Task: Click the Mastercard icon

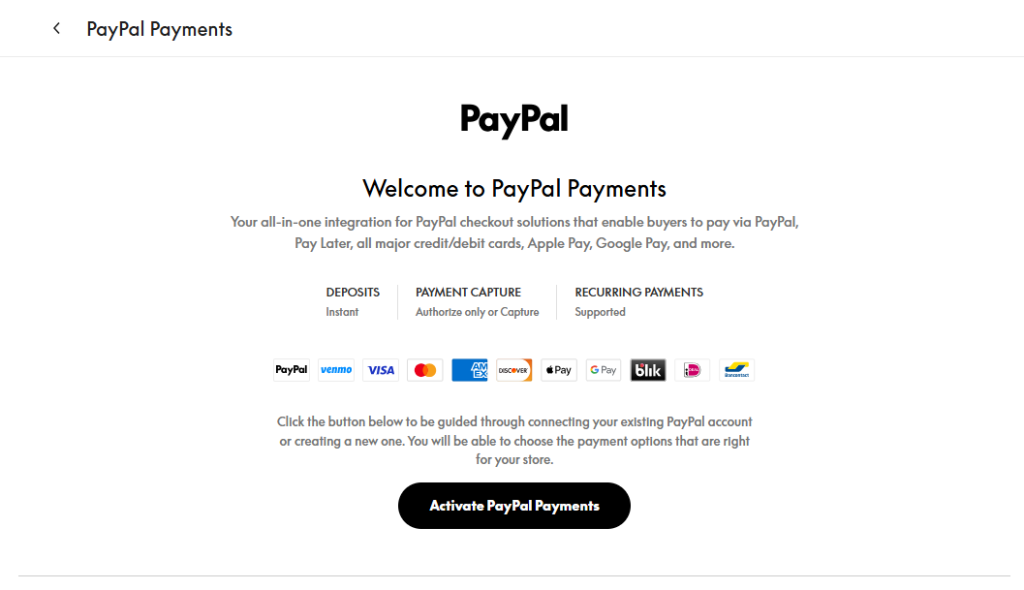Action: pyautogui.click(x=425, y=369)
